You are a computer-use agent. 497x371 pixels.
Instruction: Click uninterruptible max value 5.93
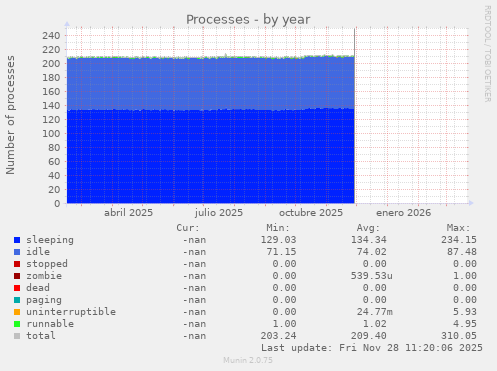pos(465,312)
